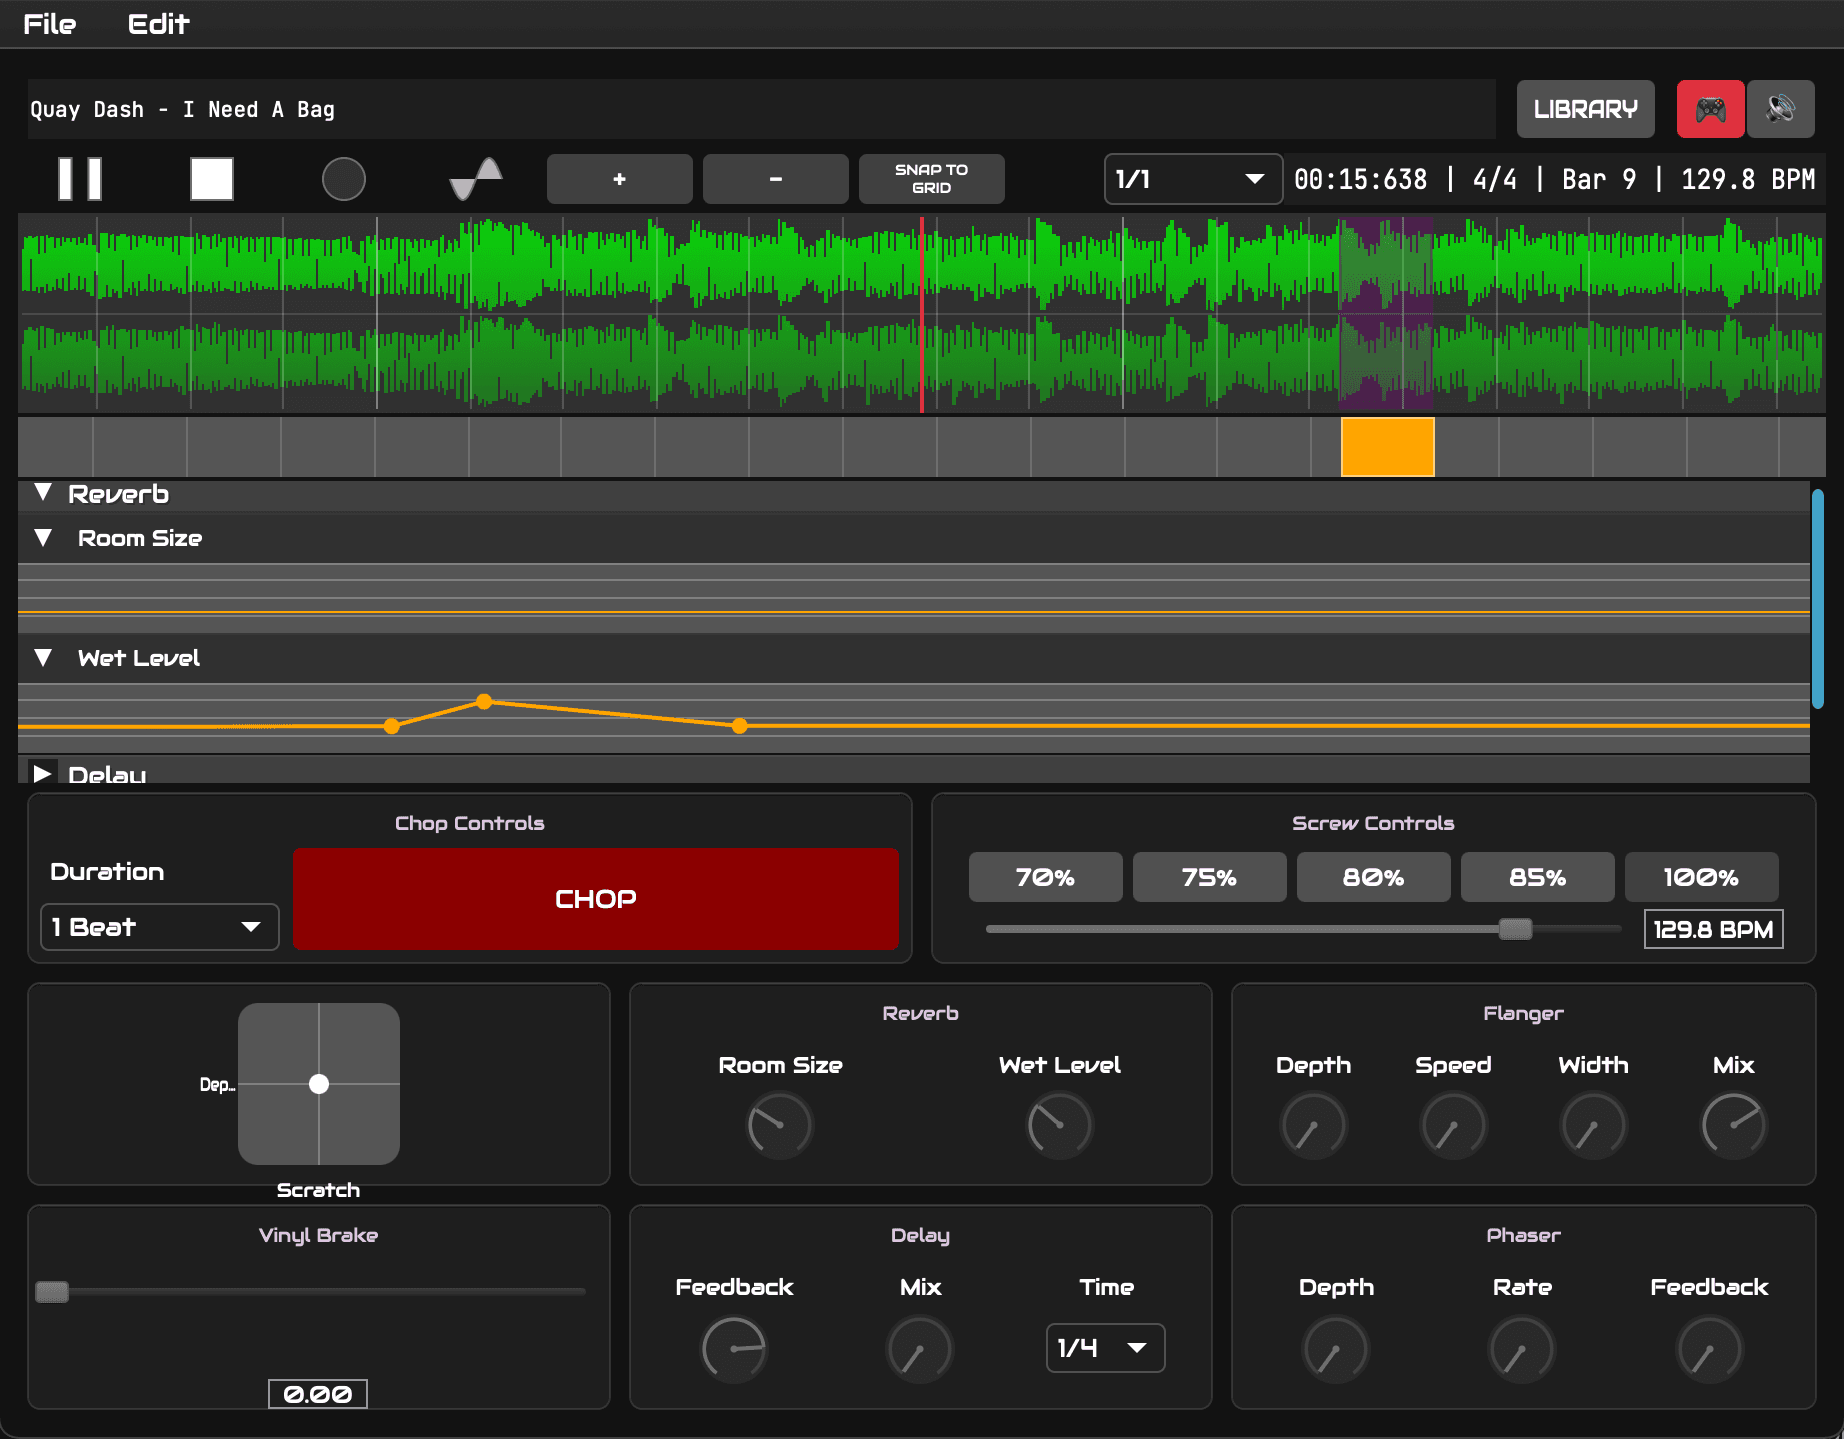The height and width of the screenshot is (1439, 1844).
Task: Click the track title Quay Dash - I Need A Bag
Action: [x=183, y=109]
